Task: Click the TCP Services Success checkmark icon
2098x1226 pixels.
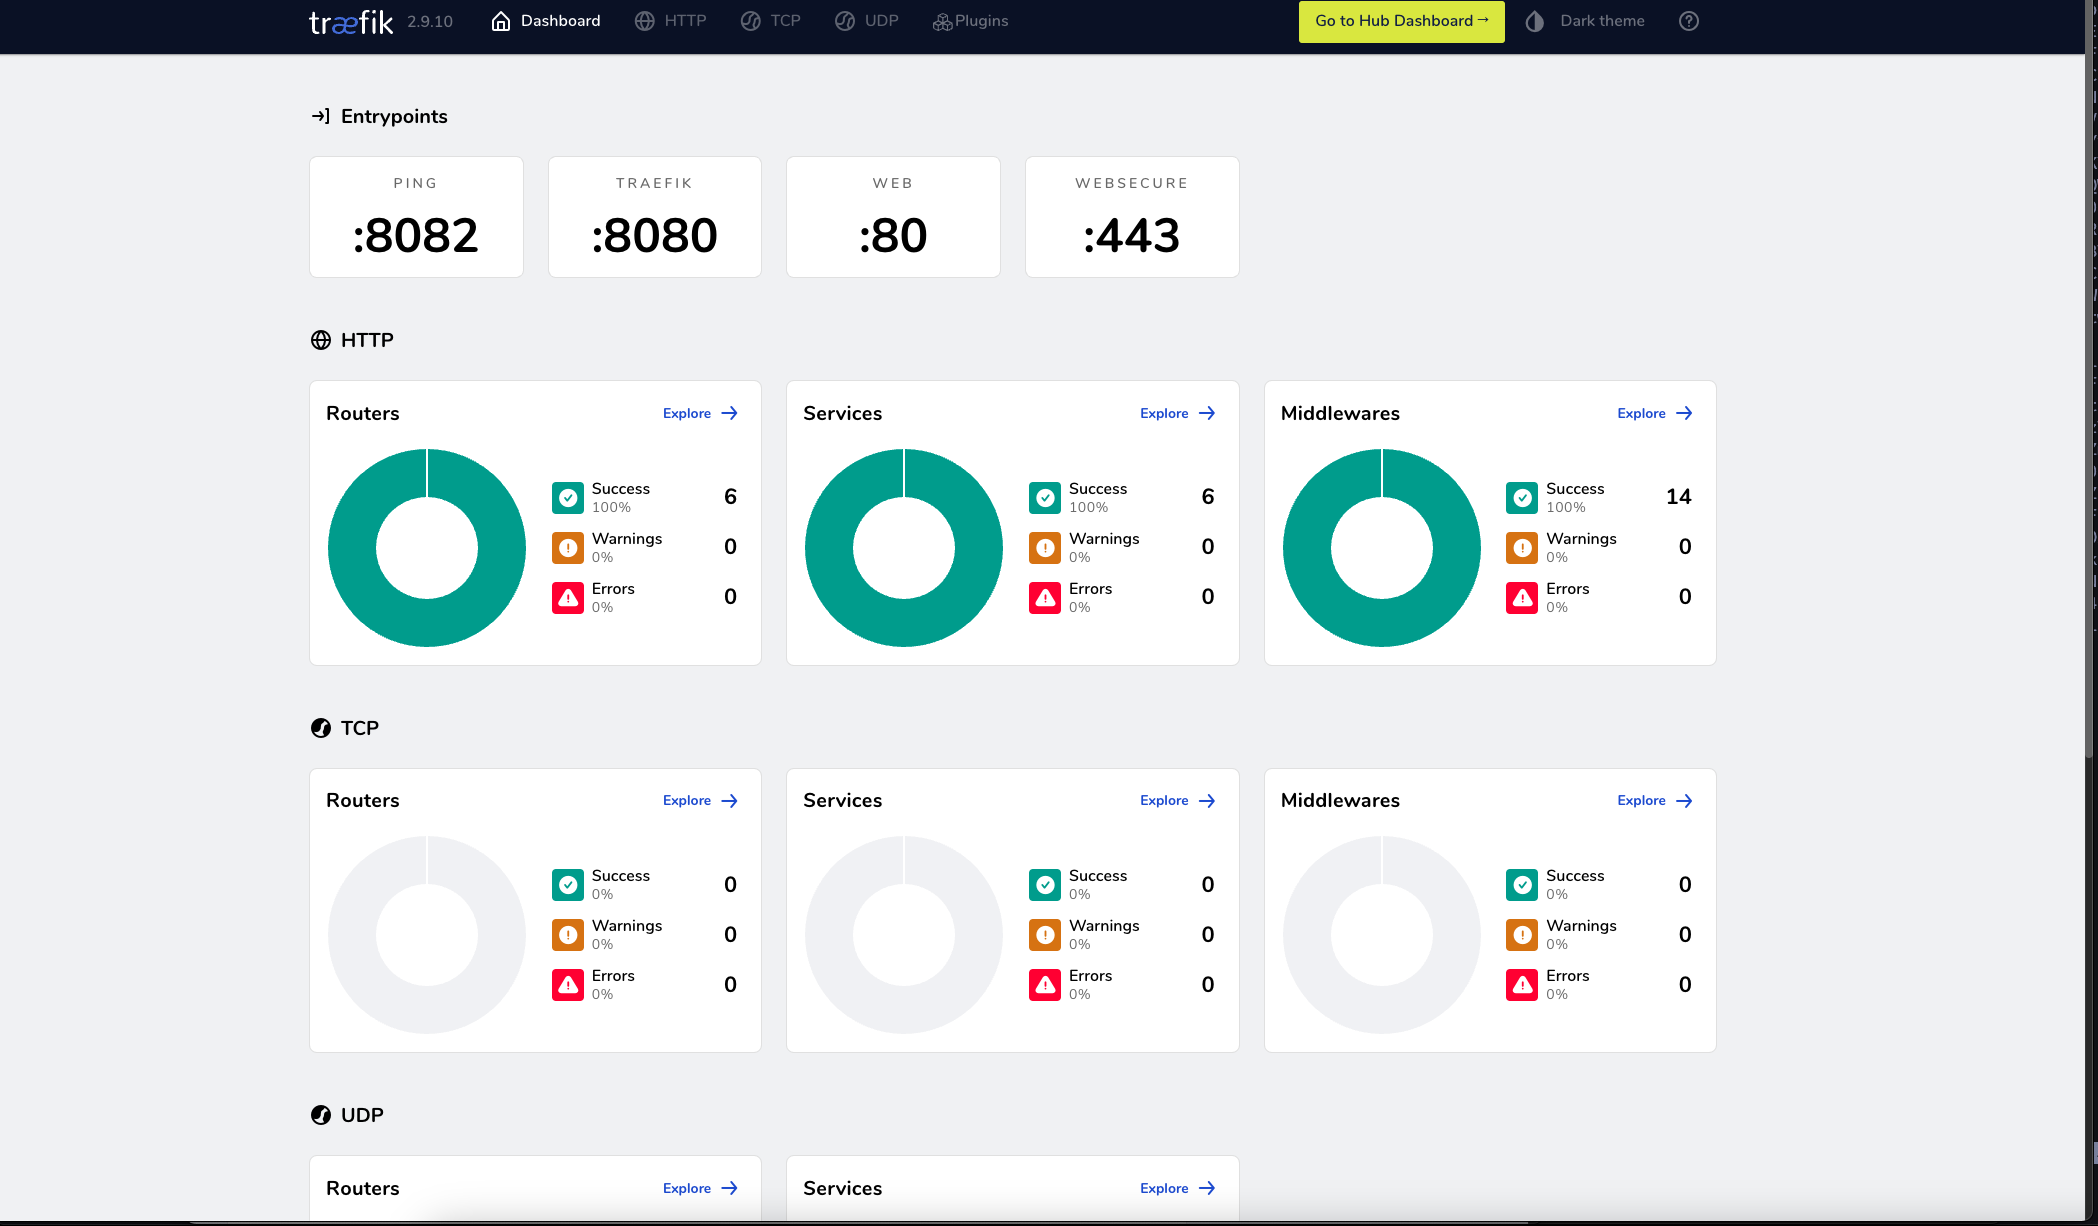Action: (x=1045, y=884)
